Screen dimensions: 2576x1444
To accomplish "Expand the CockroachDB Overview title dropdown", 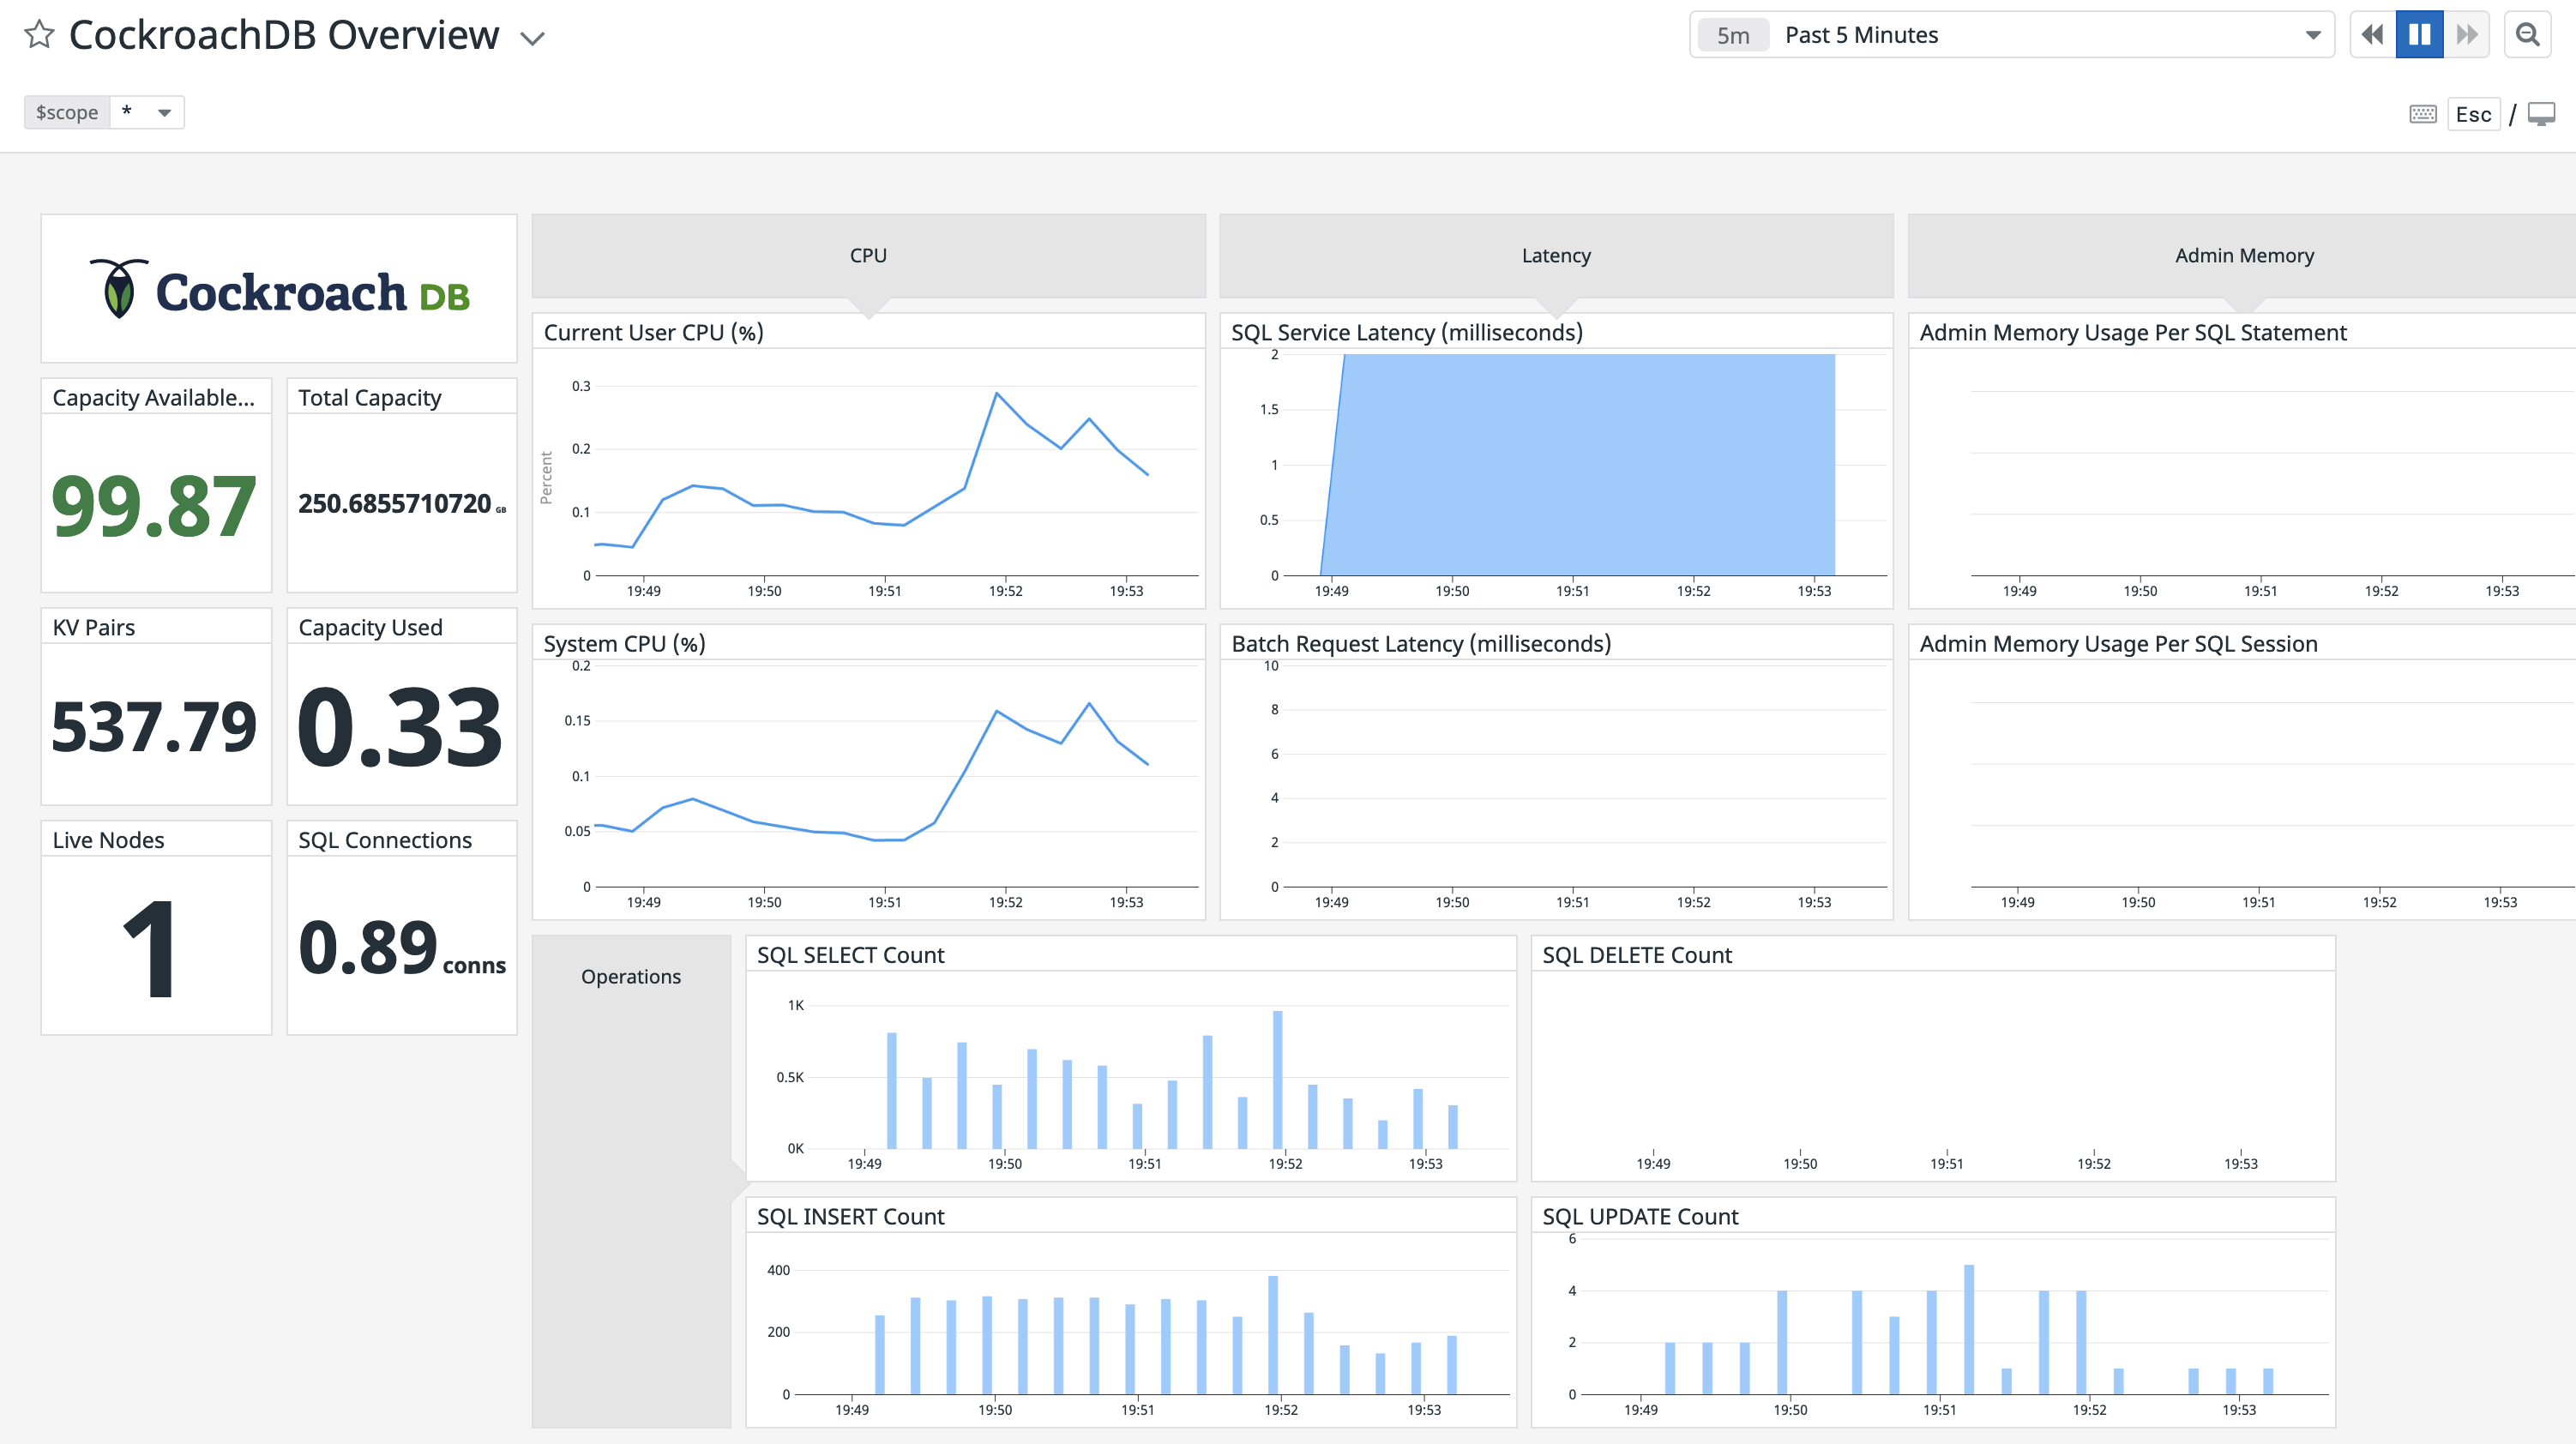I will (533, 33).
